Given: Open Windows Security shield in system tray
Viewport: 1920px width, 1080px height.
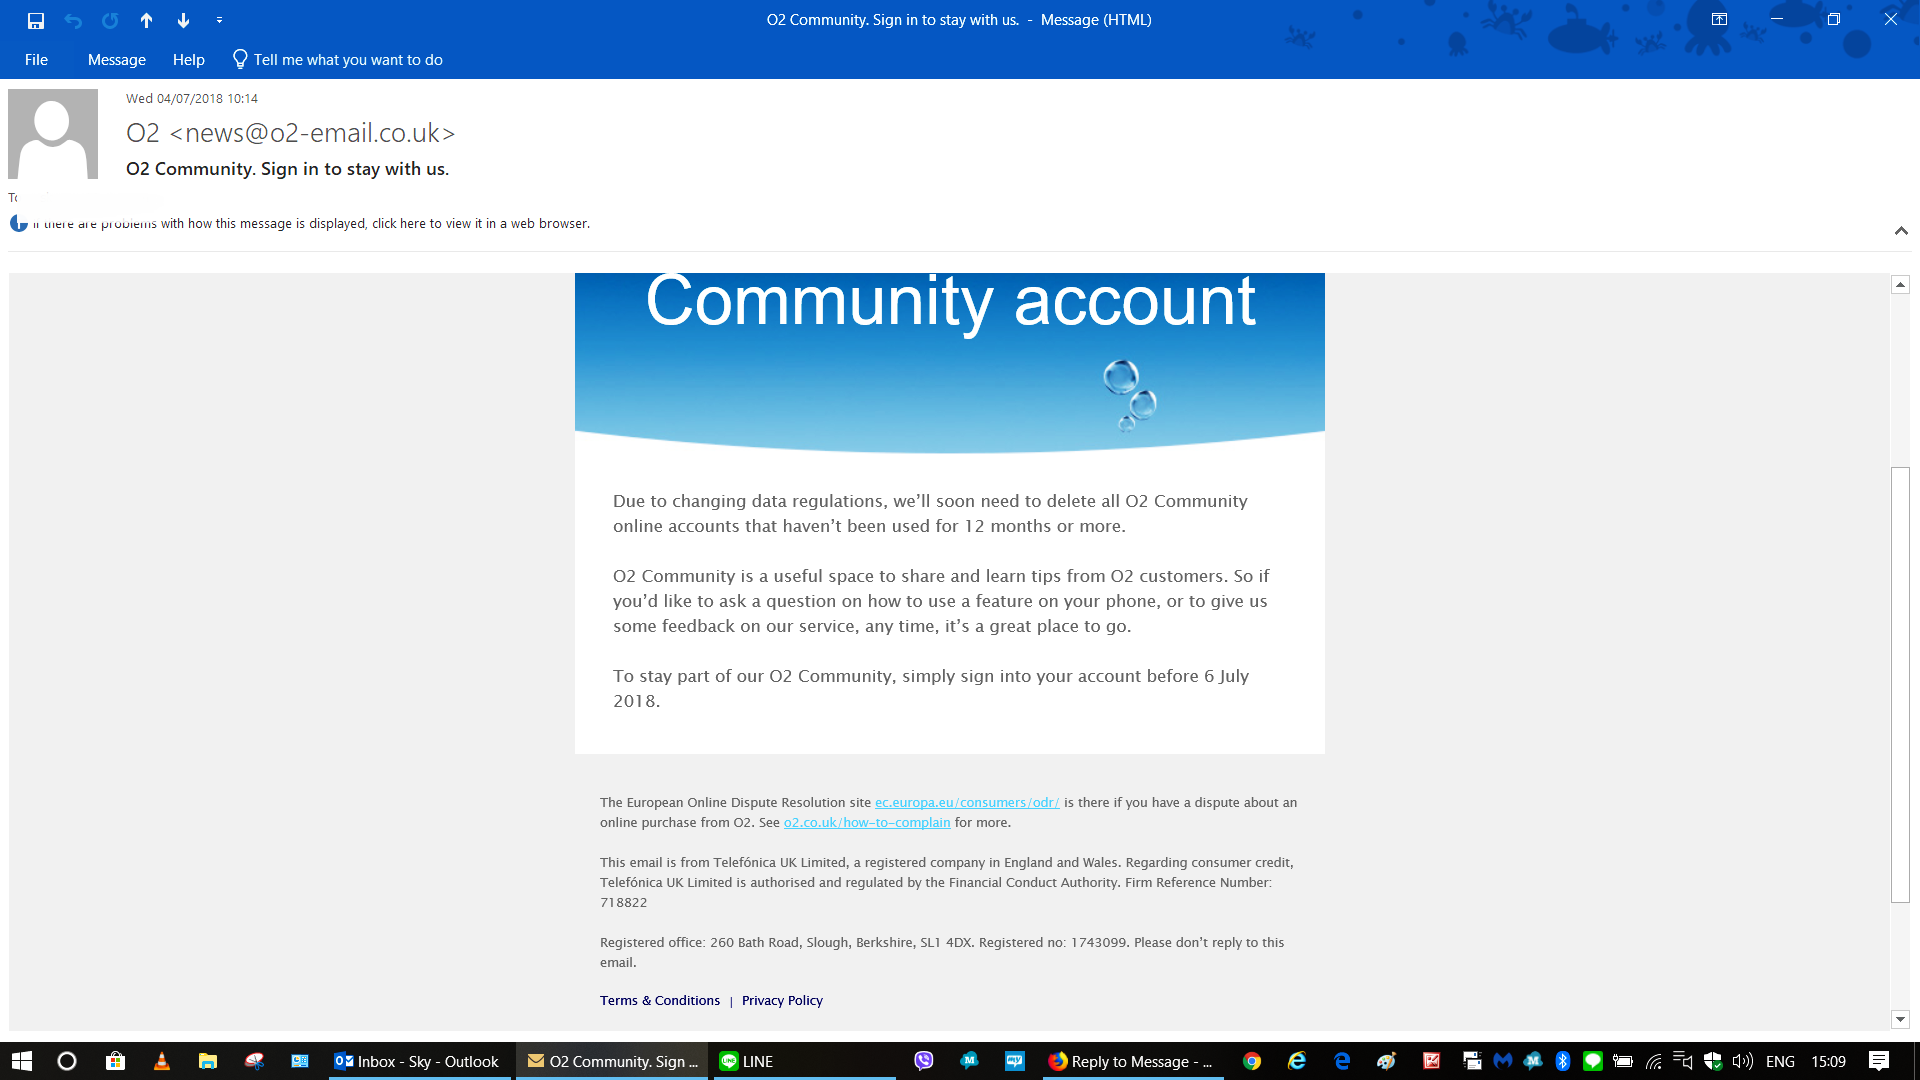Looking at the screenshot, I should pyautogui.click(x=1713, y=1062).
